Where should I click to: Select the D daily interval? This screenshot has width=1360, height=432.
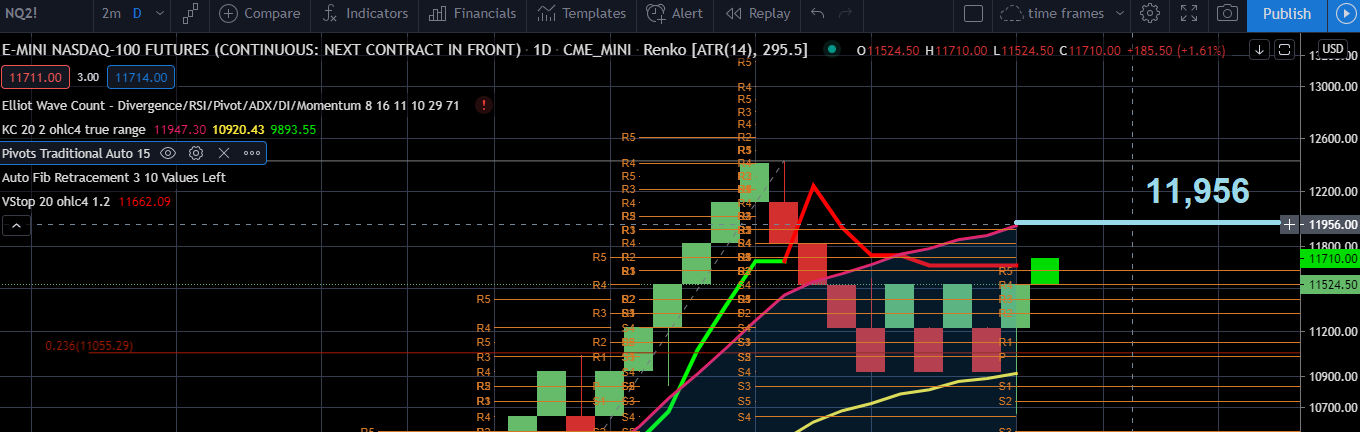tap(136, 14)
